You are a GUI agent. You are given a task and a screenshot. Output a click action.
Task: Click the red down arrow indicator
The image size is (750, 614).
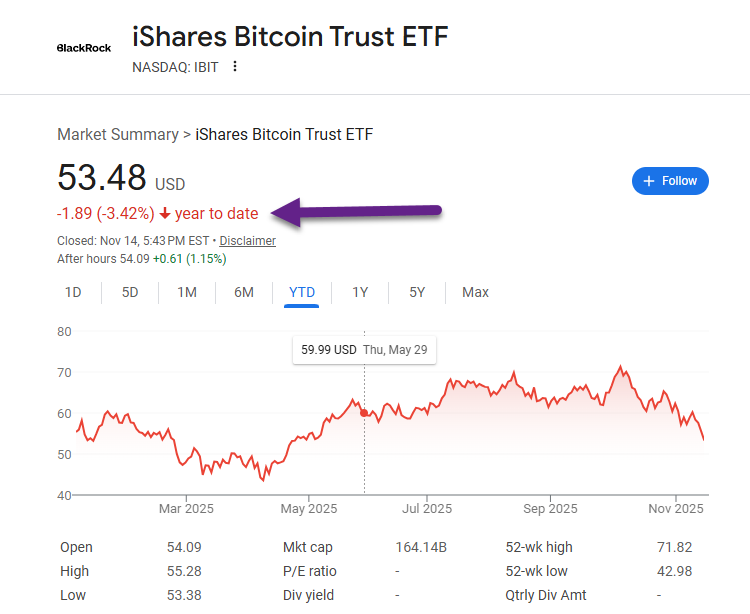(164, 214)
